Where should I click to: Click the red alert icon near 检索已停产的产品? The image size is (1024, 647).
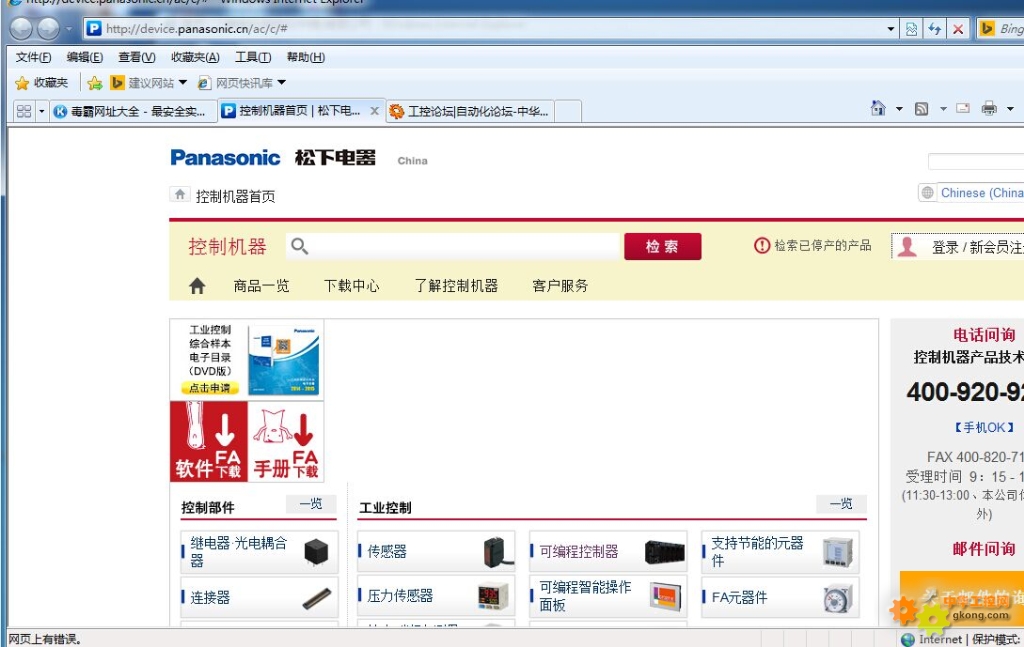(x=761, y=245)
